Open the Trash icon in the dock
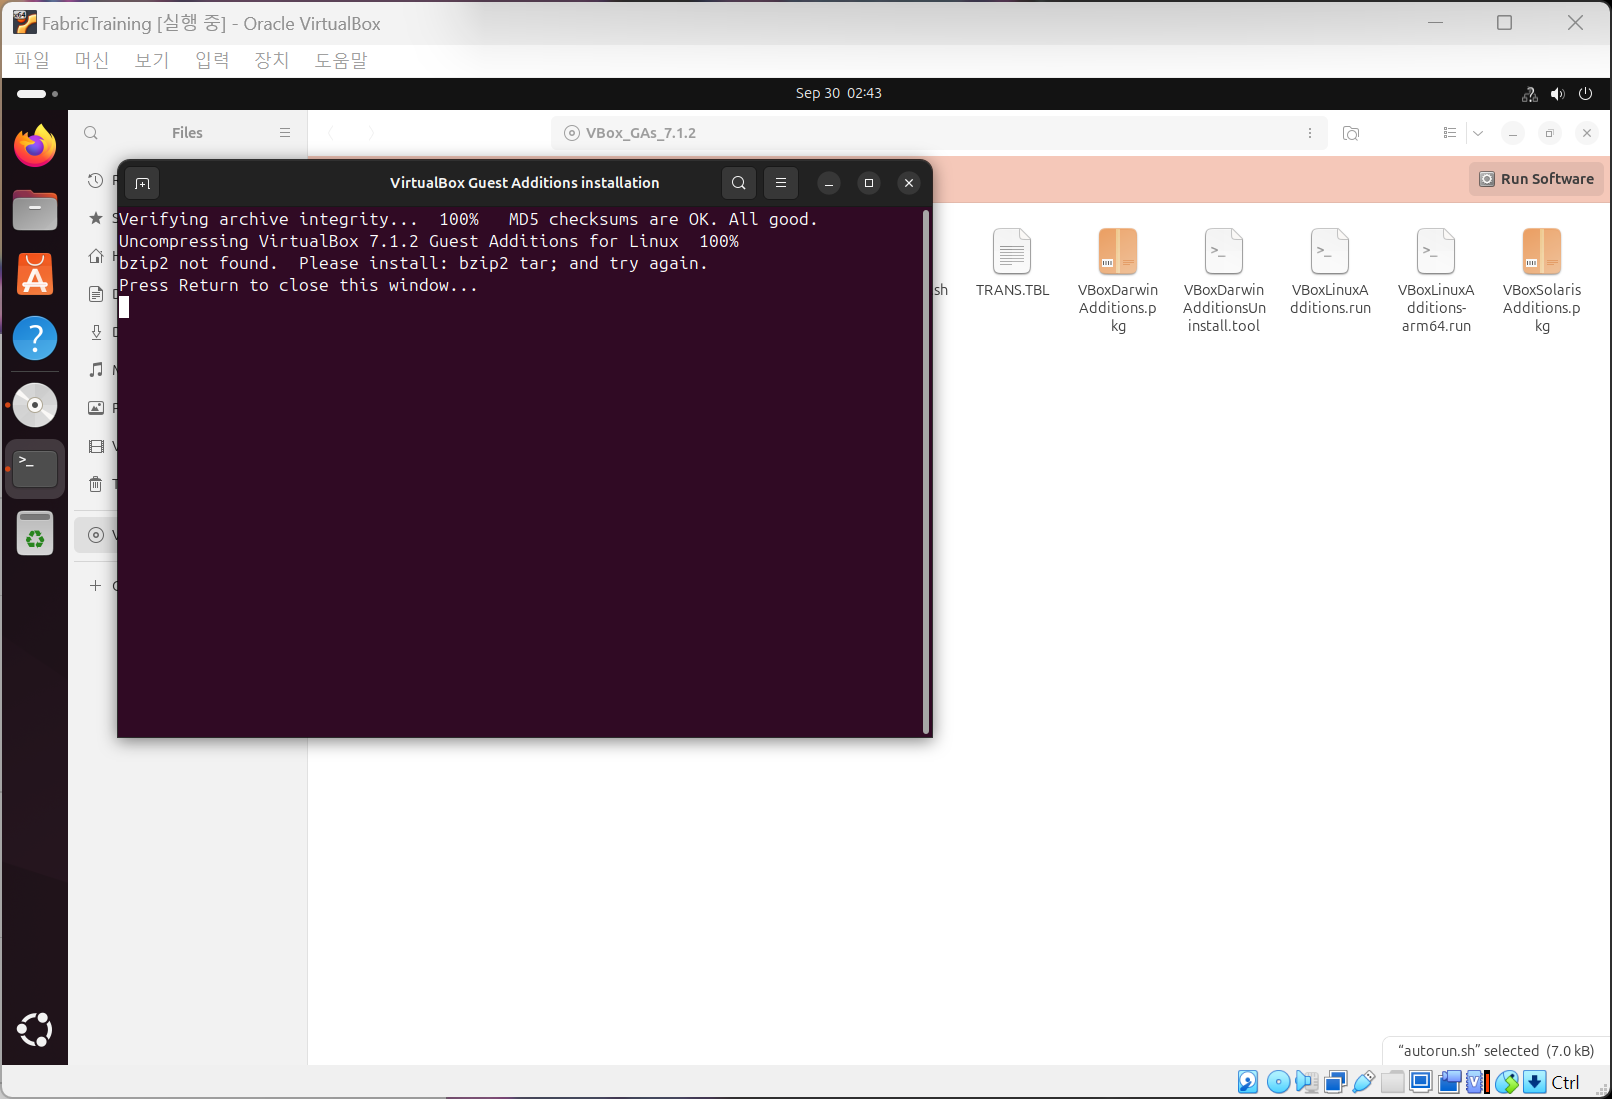 pos(35,534)
